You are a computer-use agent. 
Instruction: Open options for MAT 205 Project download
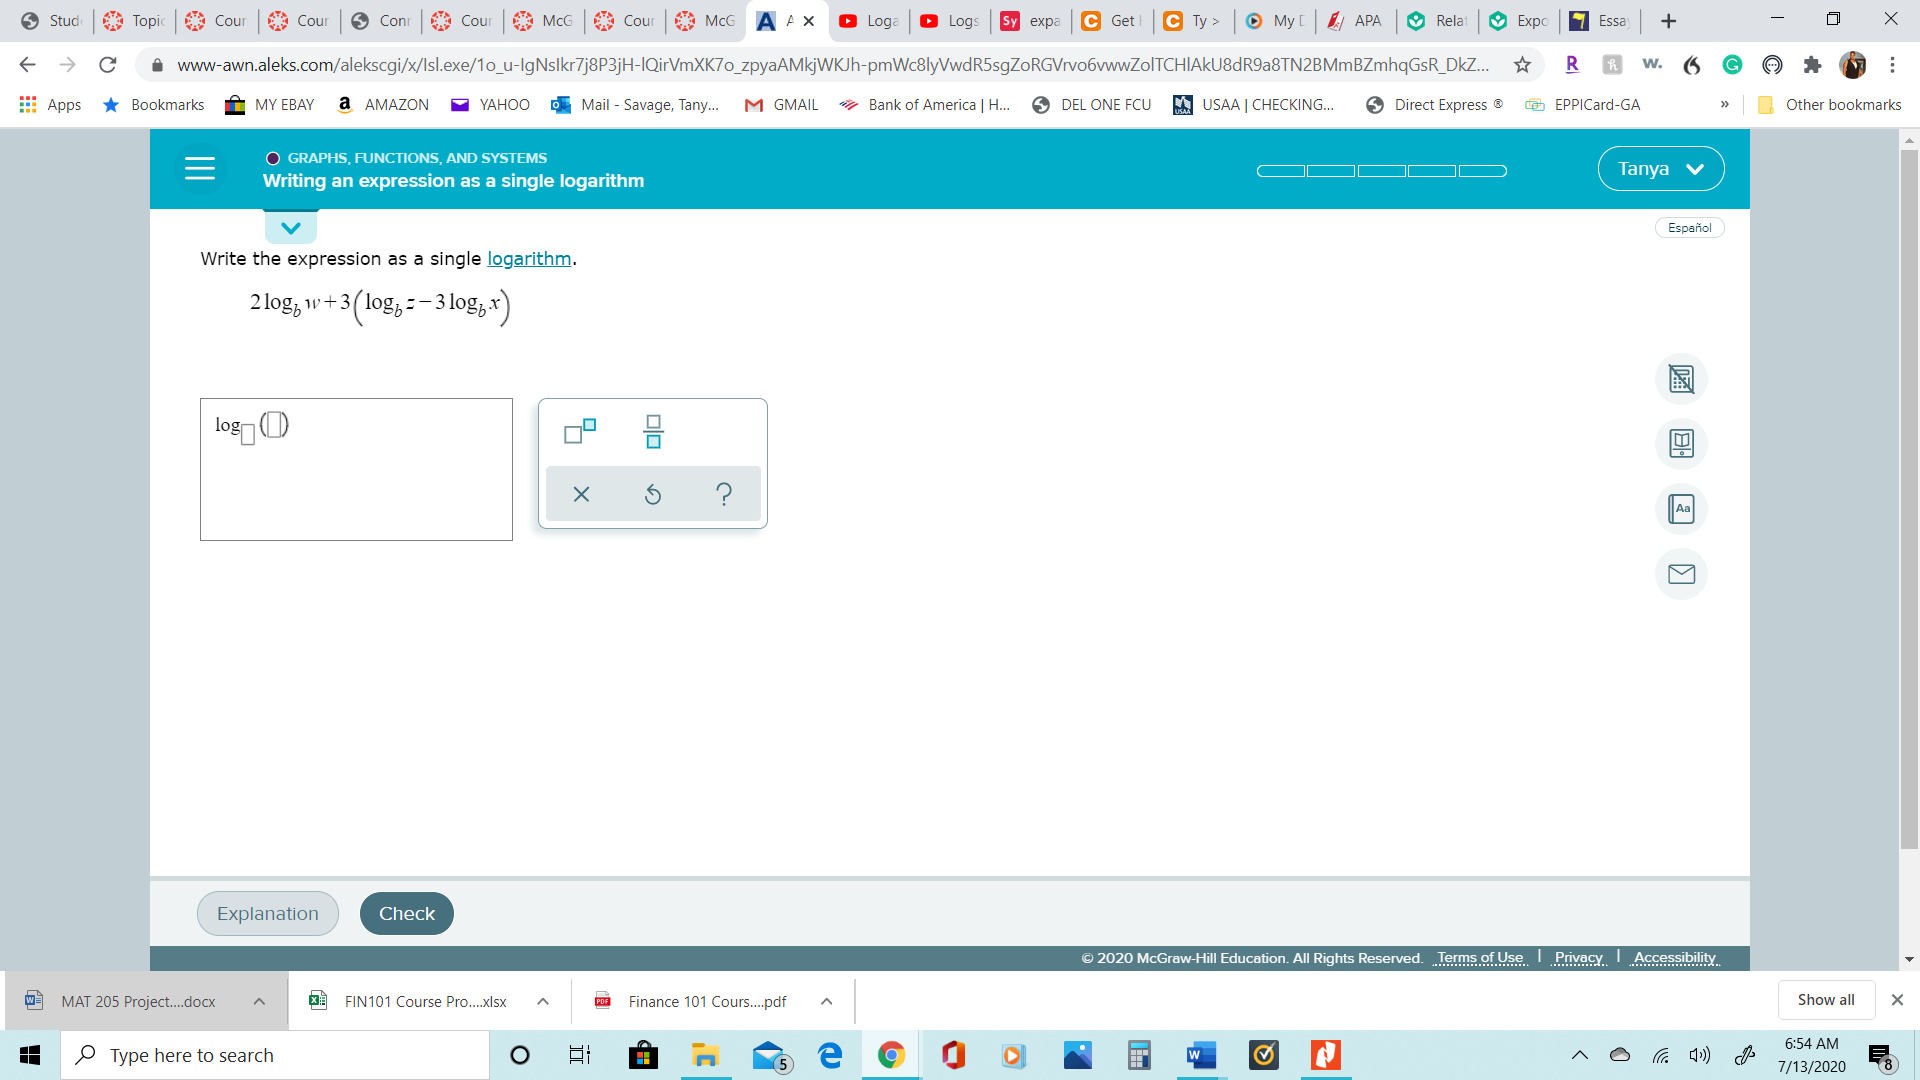pyautogui.click(x=259, y=1001)
